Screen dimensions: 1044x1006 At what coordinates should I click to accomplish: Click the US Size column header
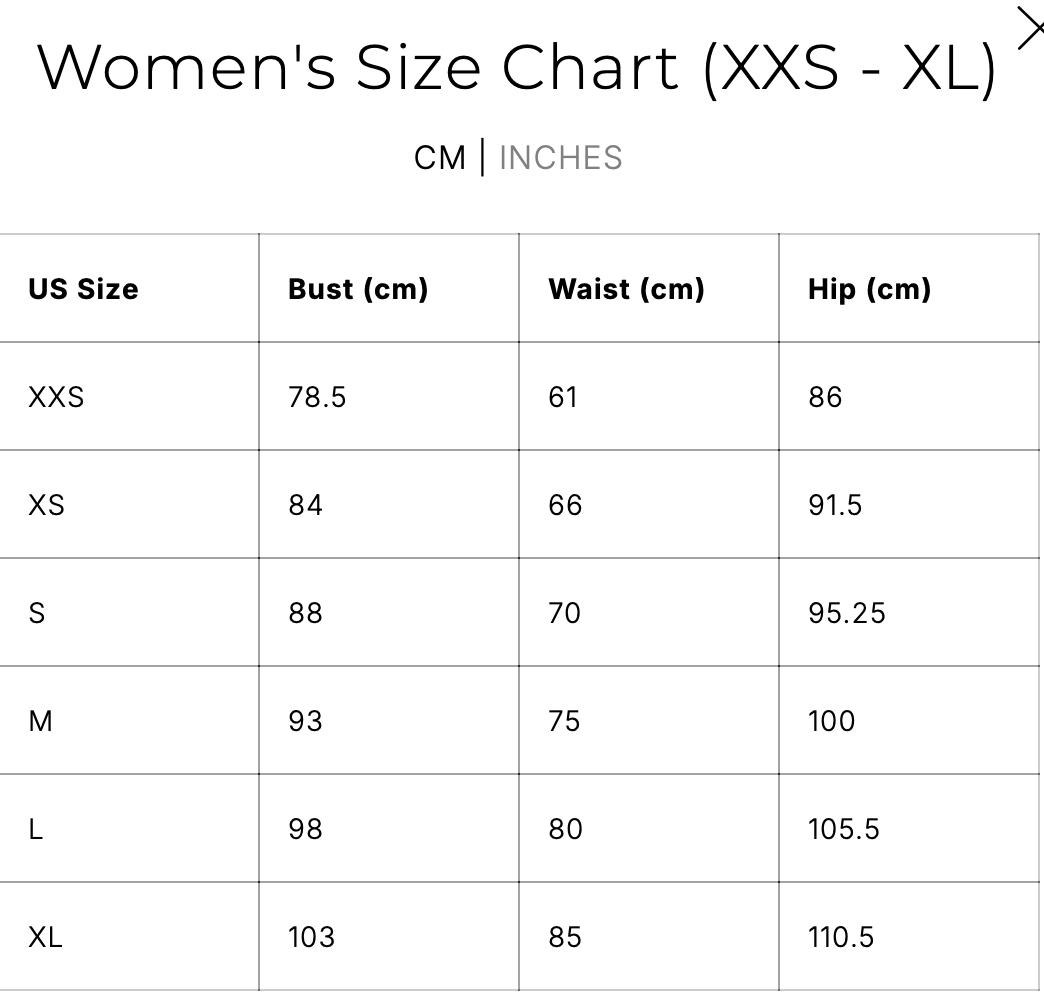(x=83, y=289)
